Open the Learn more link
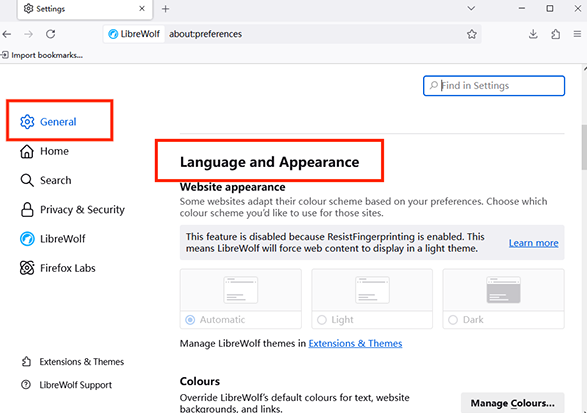The height and width of the screenshot is (413, 587). pos(533,243)
